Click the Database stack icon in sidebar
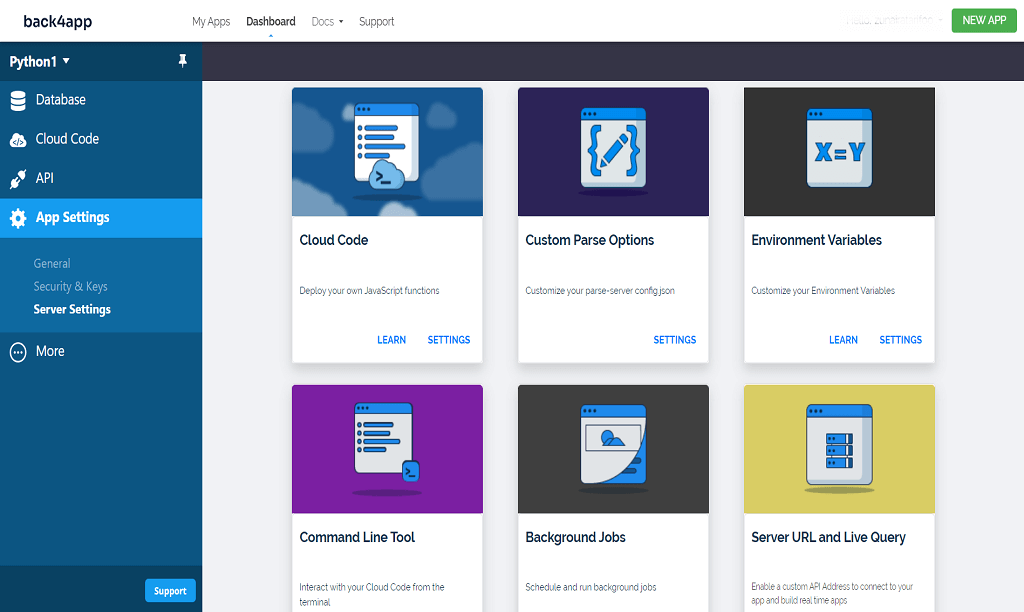 pyautogui.click(x=18, y=100)
